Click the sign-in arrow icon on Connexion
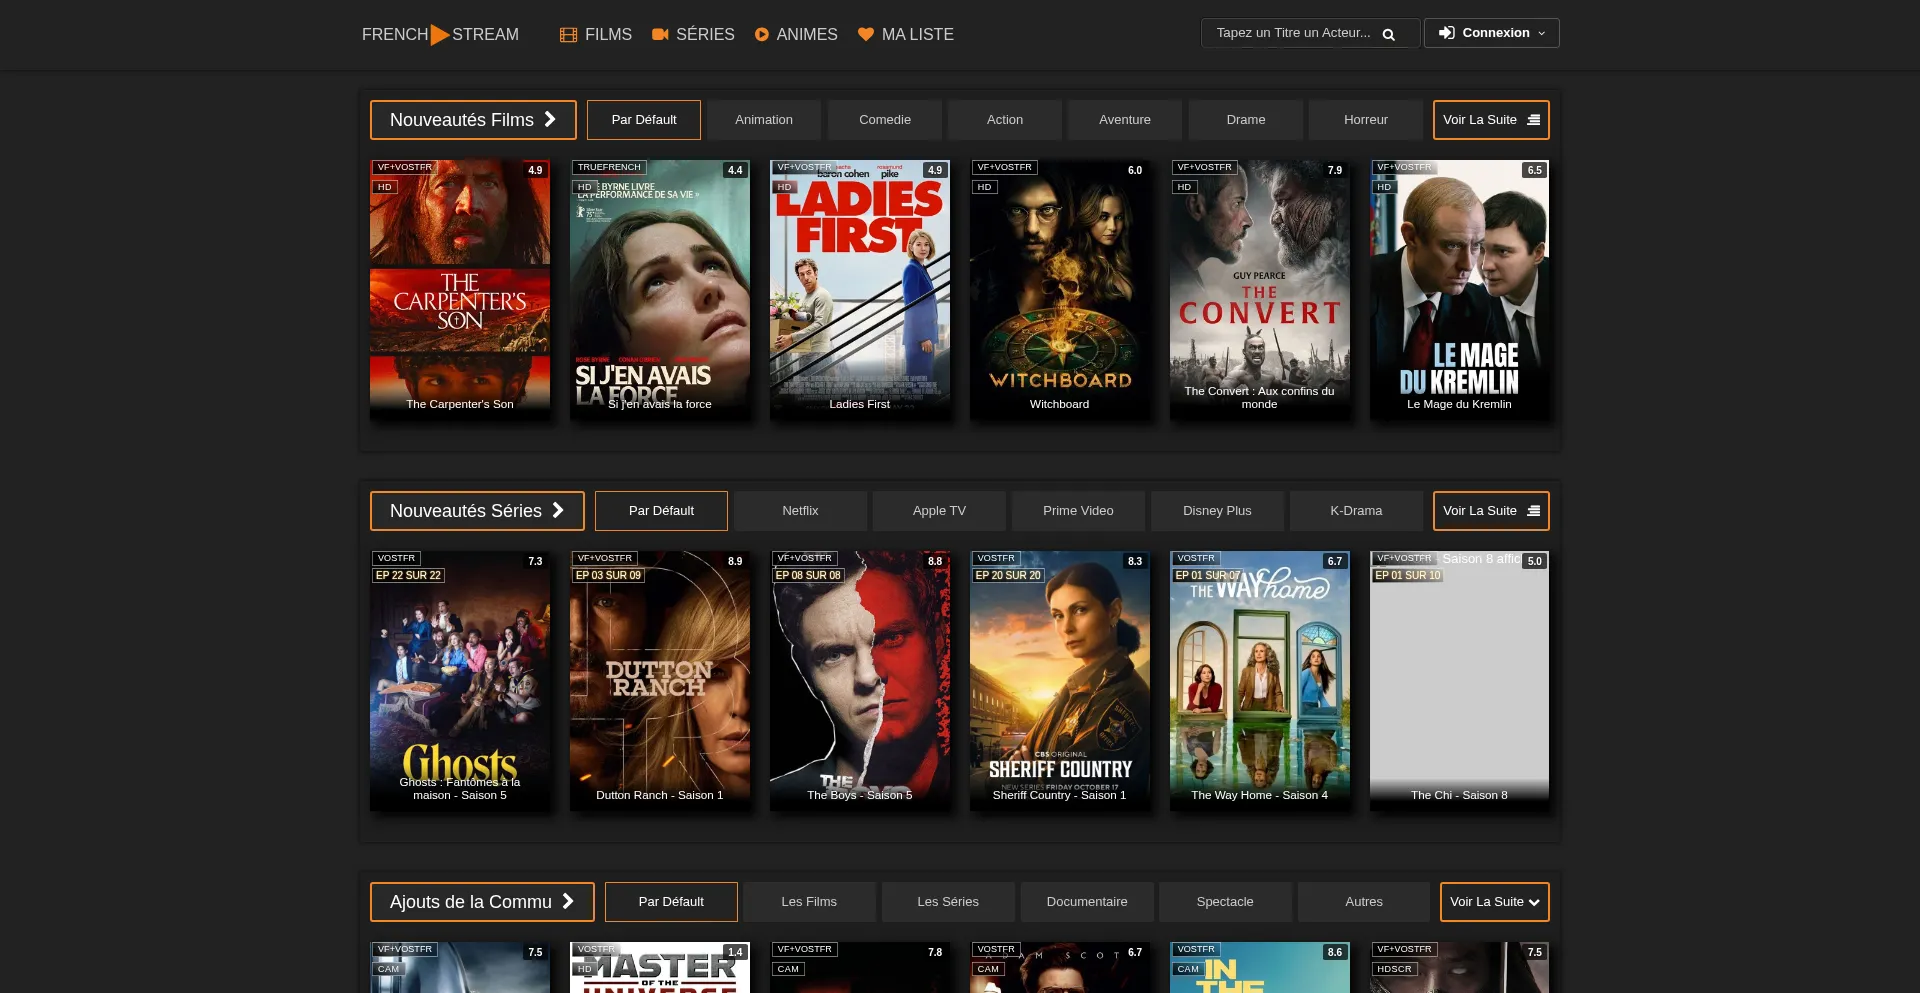The width and height of the screenshot is (1920, 993). [1446, 33]
